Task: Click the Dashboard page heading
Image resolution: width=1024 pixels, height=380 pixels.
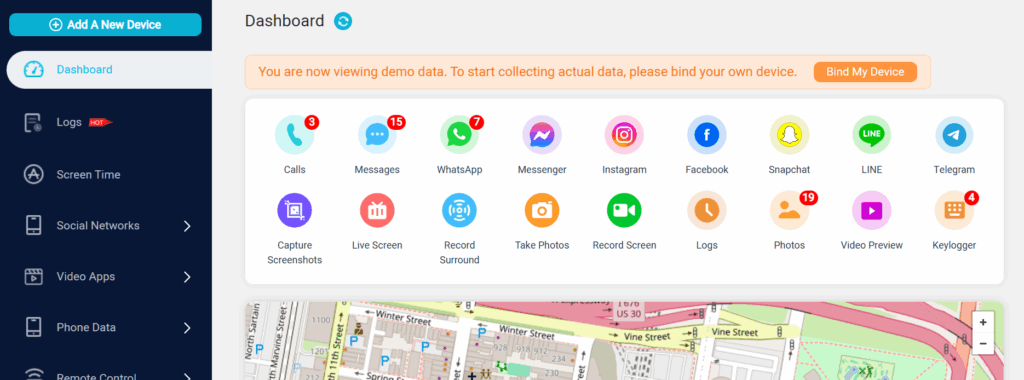Action: pyautogui.click(x=285, y=21)
